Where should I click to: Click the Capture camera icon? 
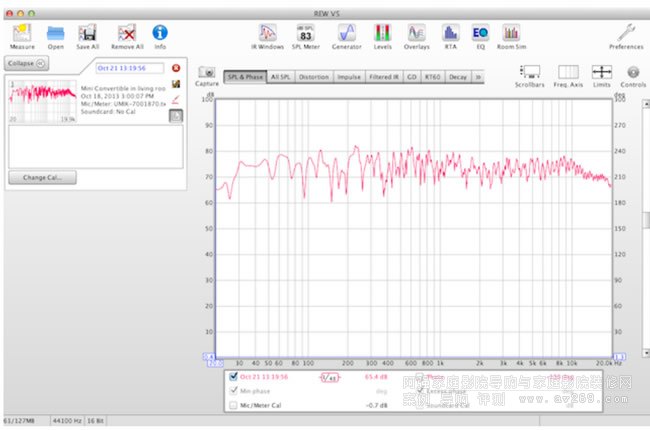(x=207, y=73)
